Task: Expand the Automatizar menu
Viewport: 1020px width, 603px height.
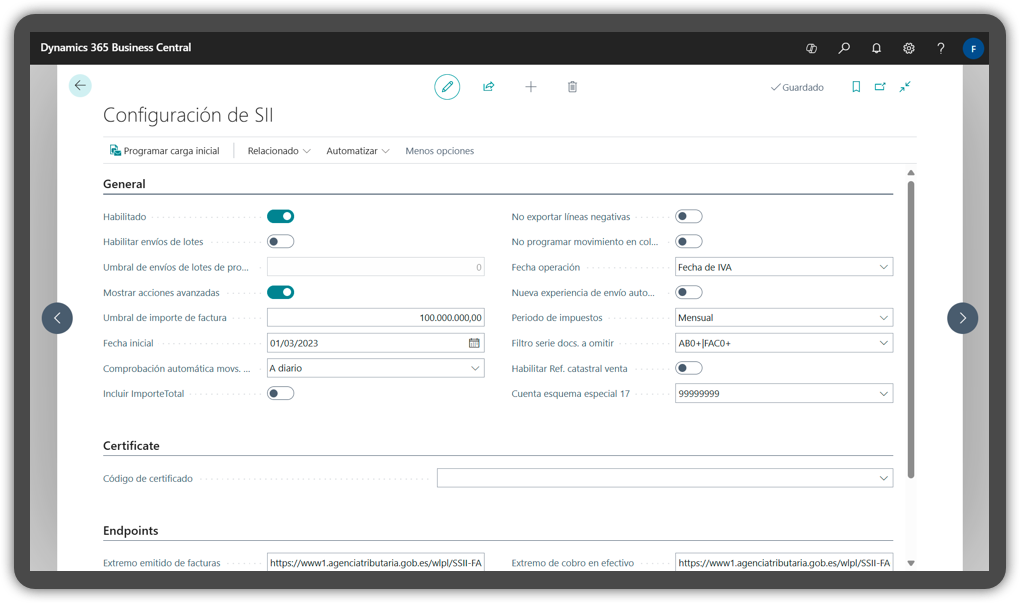Action: tap(358, 151)
